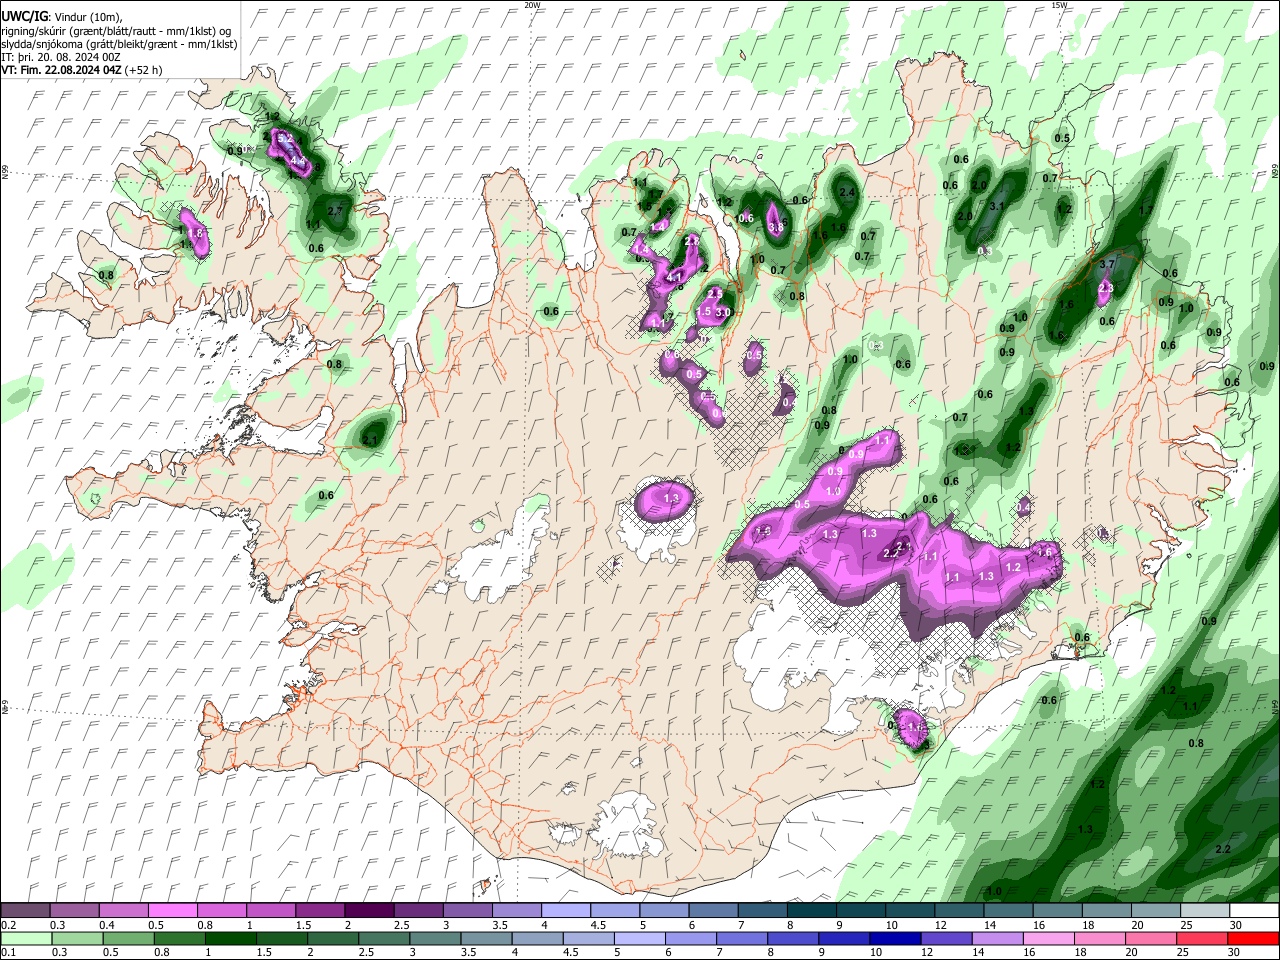The width and height of the screenshot is (1280, 960).
Task: Pick the rain legend swatch between 8 and 9
Action: click(x=793, y=938)
